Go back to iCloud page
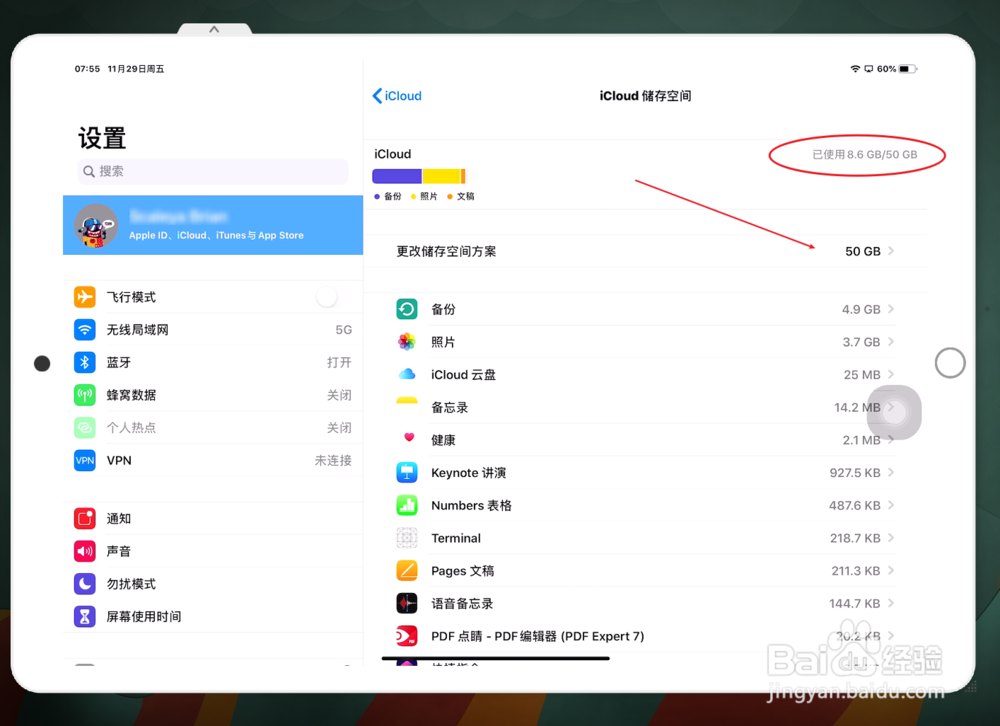1000x726 pixels. (397, 96)
